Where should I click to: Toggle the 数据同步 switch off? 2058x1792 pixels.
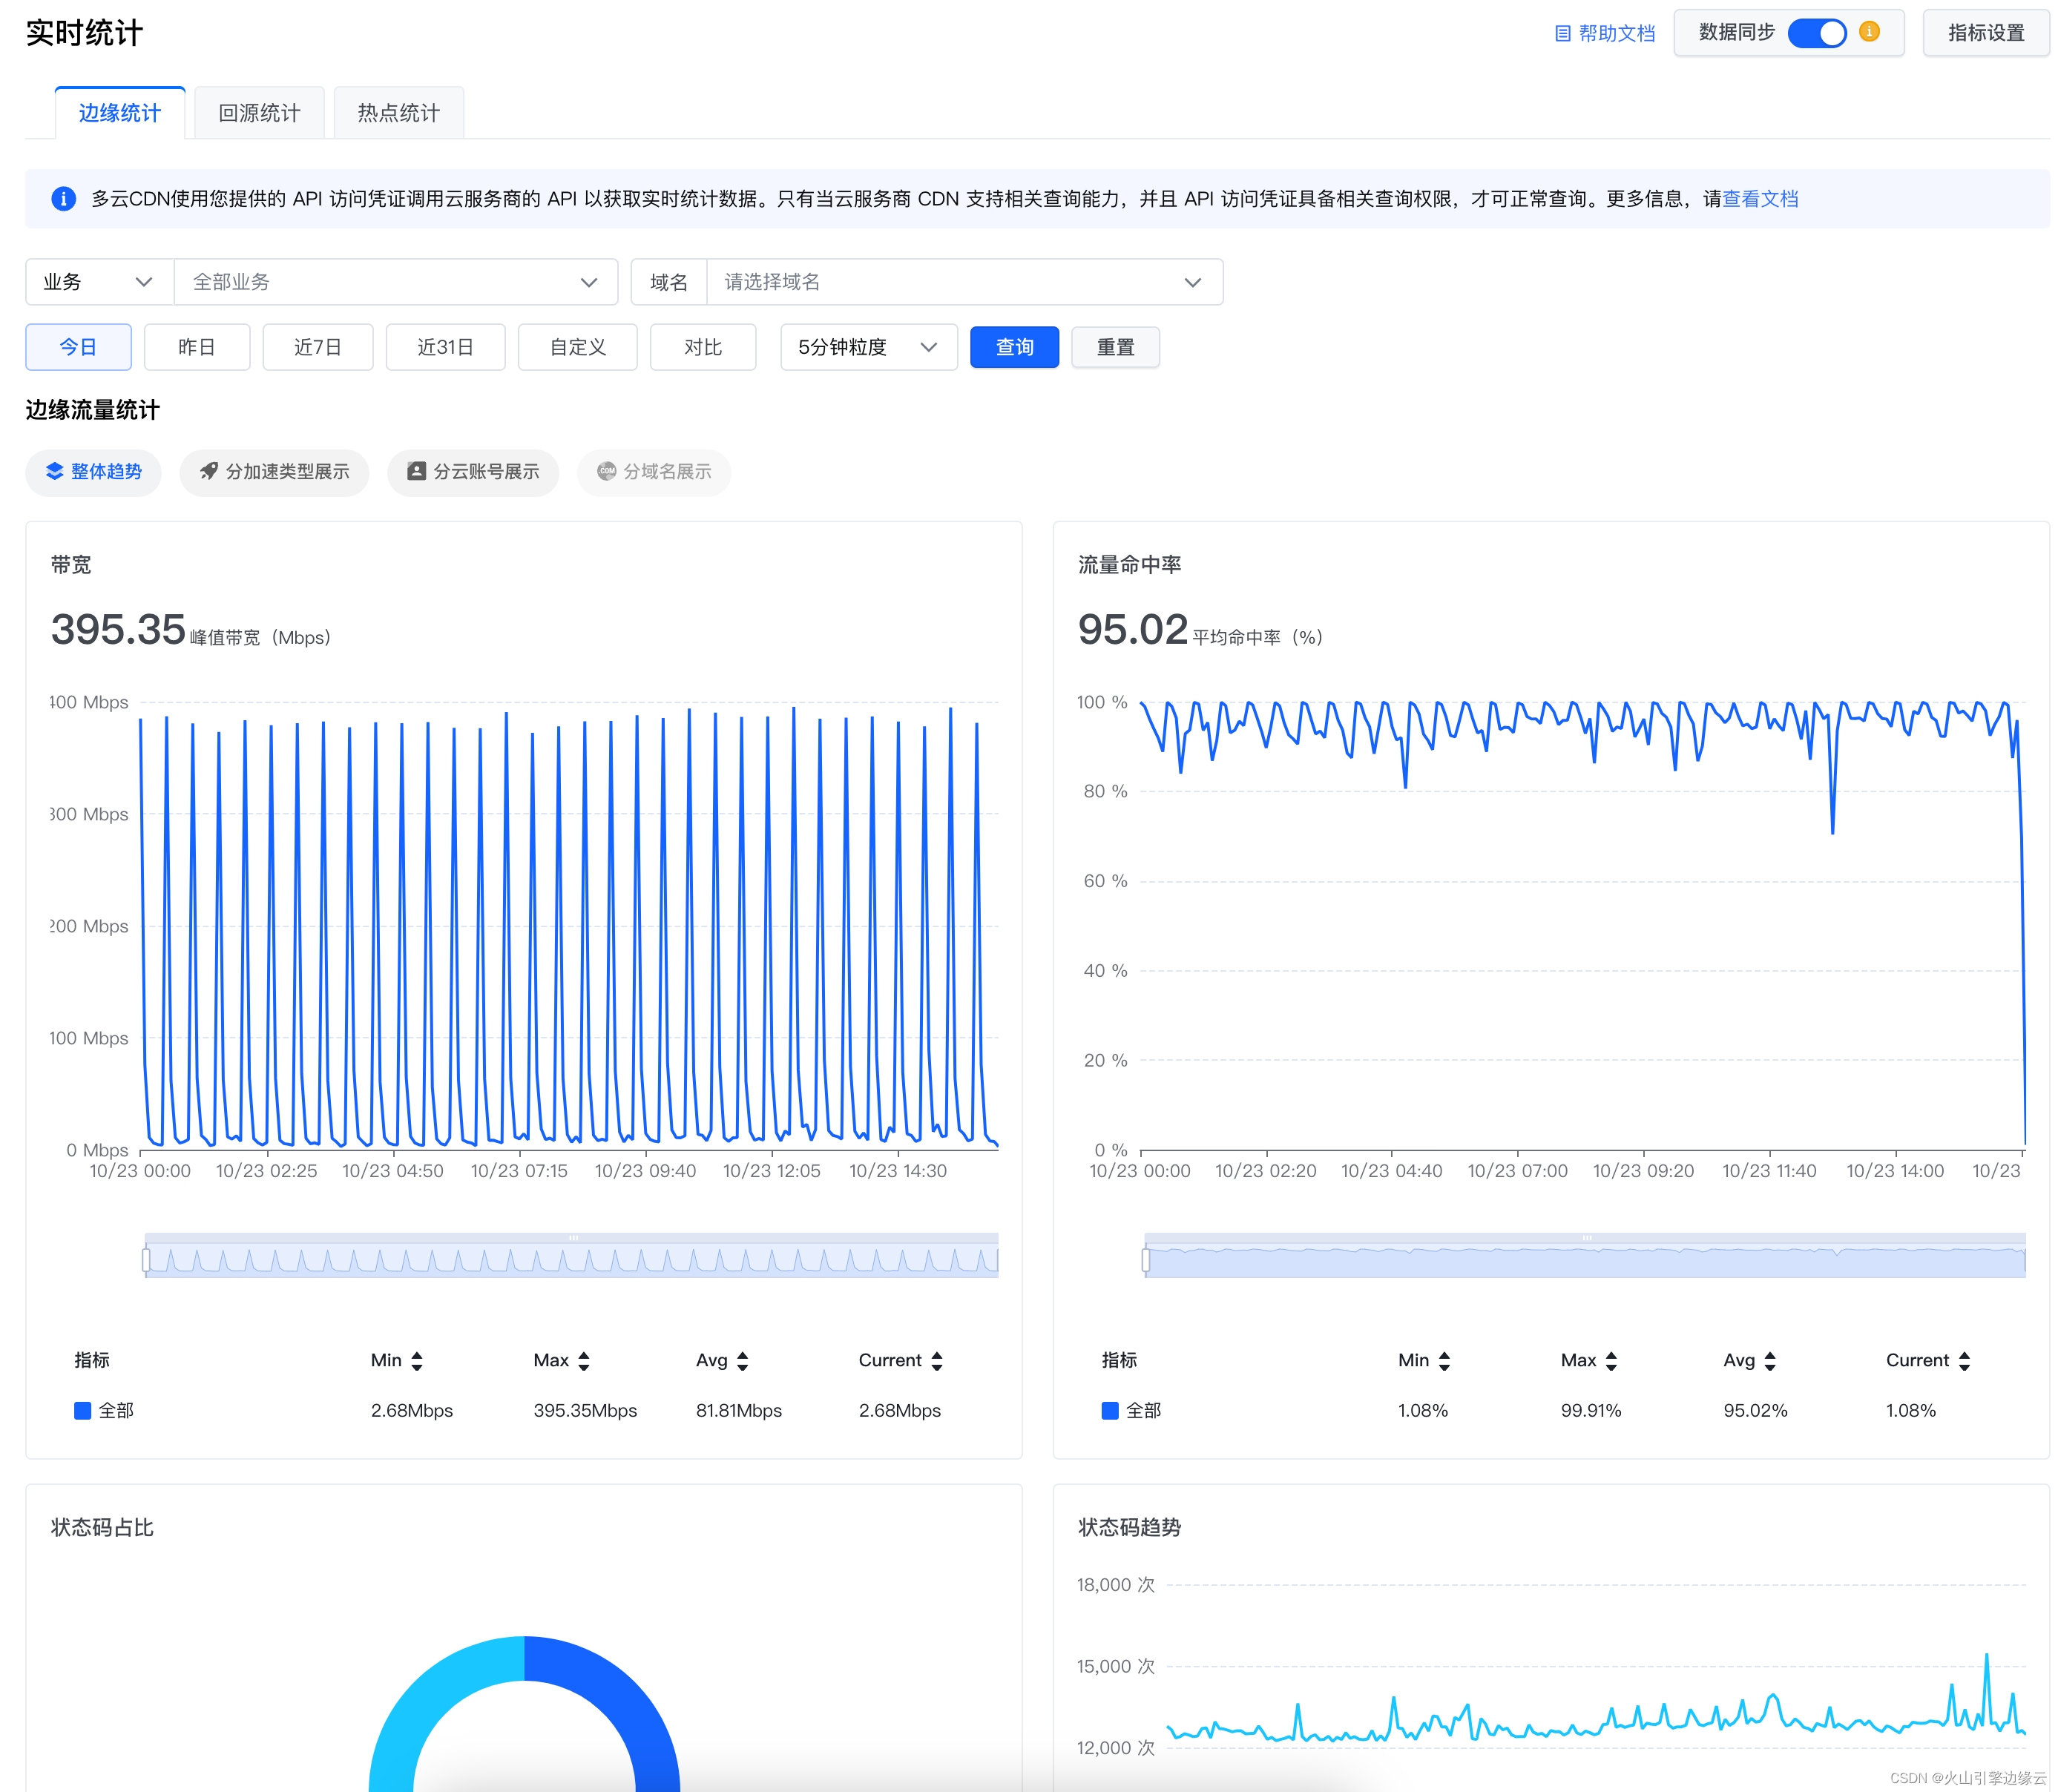pos(1816,33)
